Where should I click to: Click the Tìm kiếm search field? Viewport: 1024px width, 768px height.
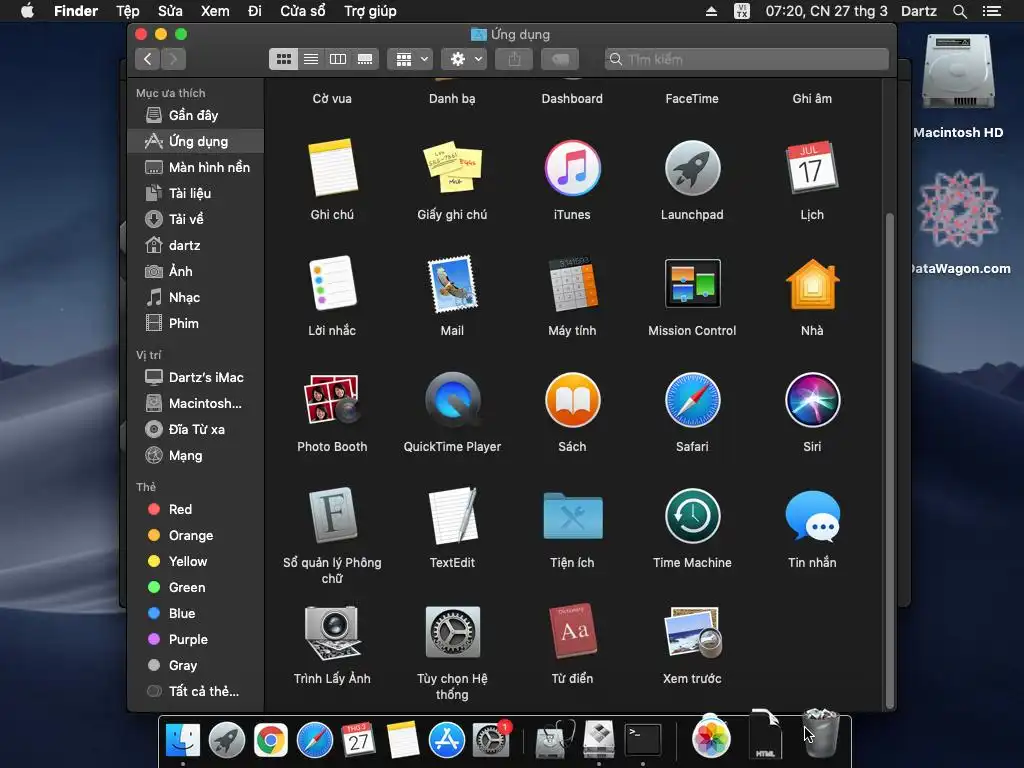746,59
